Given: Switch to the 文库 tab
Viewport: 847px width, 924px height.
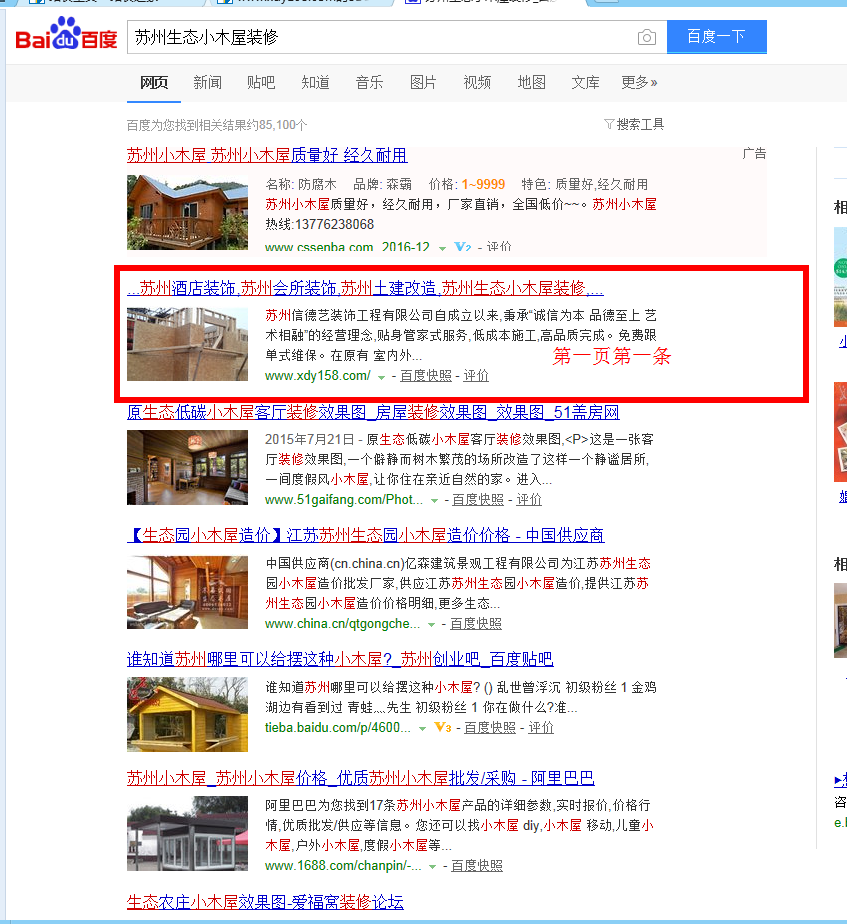Looking at the screenshot, I should click(585, 82).
